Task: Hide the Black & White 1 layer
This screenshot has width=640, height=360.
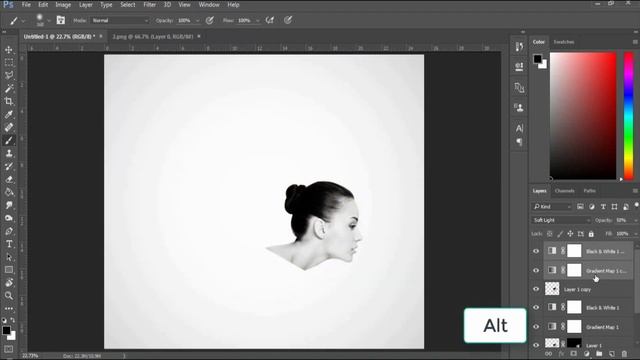Action: click(x=536, y=307)
